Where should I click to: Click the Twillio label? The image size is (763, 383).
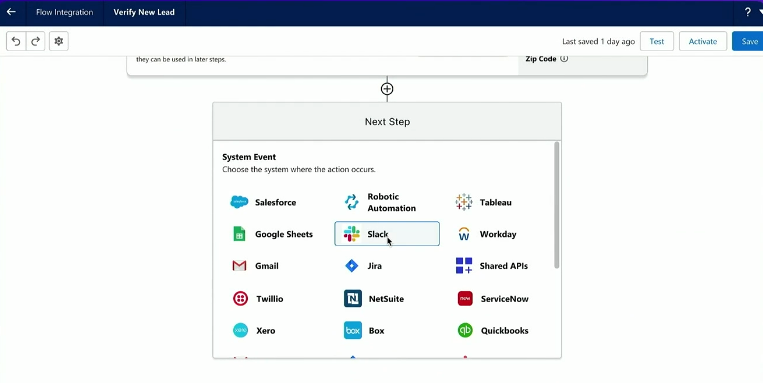point(270,299)
